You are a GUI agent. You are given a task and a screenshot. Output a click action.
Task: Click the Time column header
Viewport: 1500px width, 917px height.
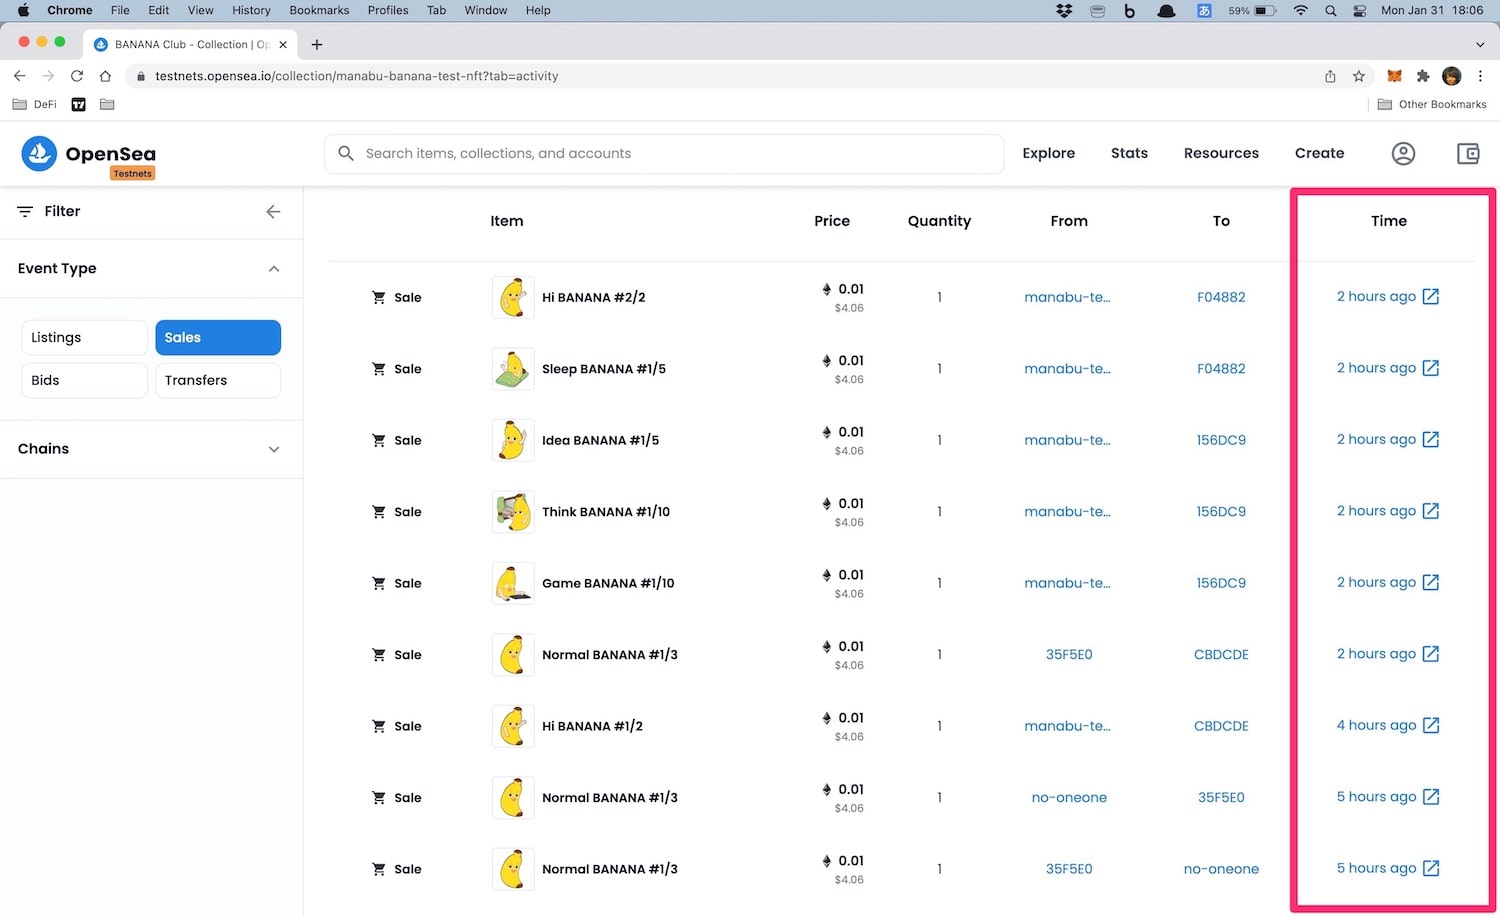pos(1388,221)
